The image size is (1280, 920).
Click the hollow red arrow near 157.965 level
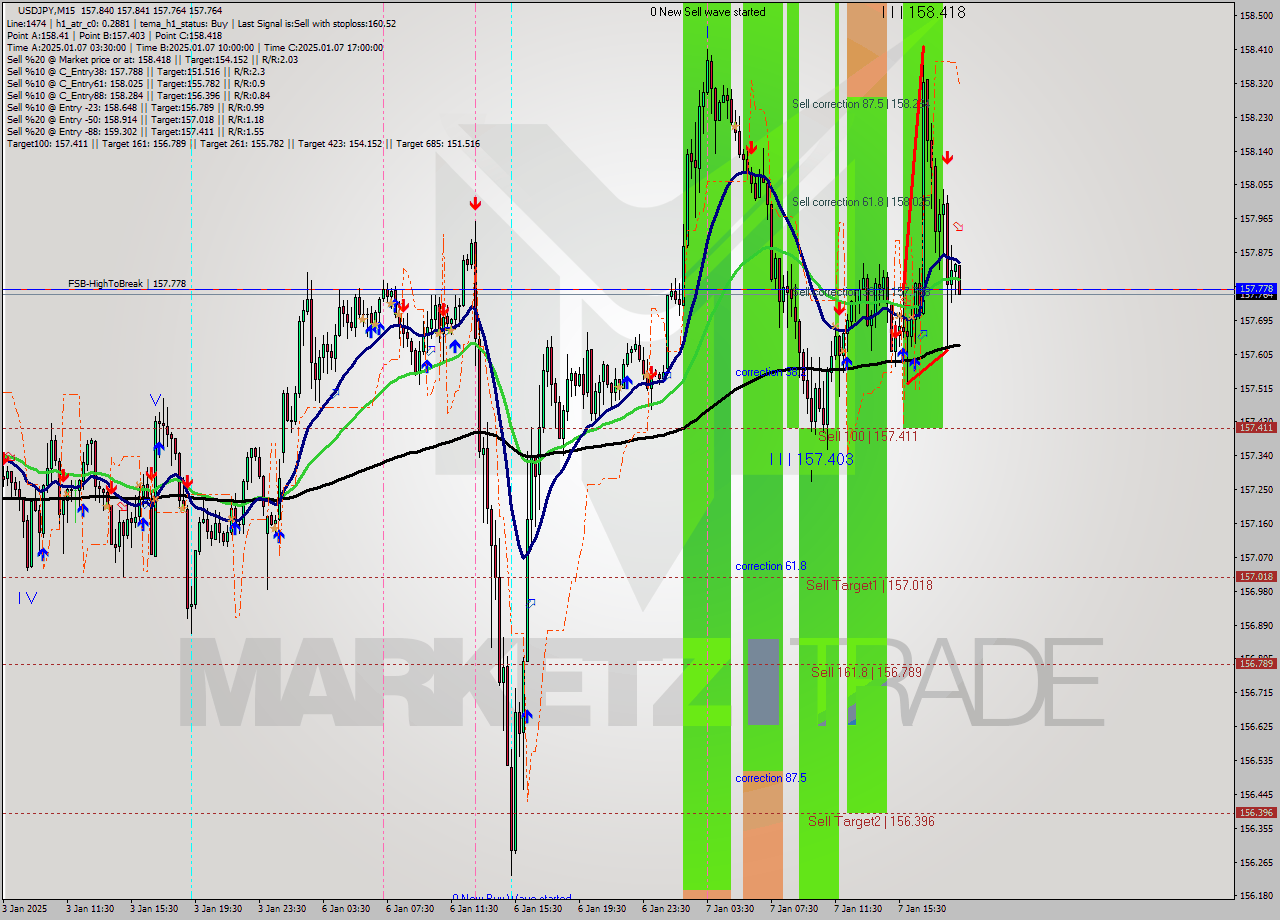click(x=958, y=227)
